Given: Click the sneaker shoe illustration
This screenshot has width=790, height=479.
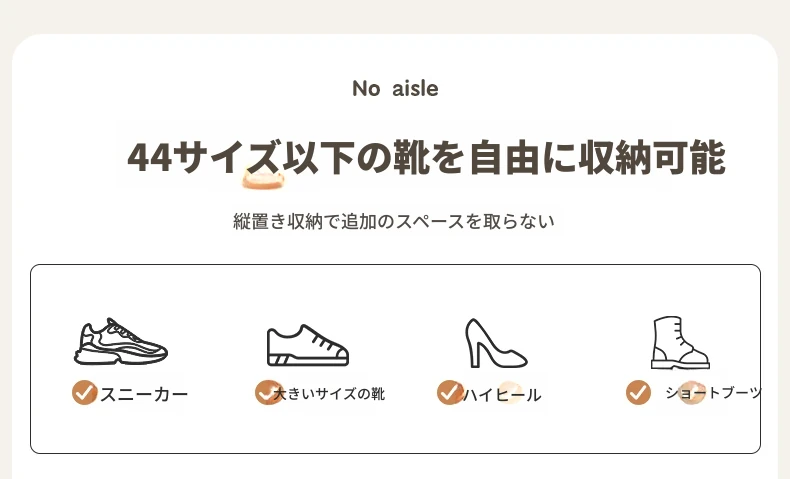Looking at the screenshot, I should [x=121, y=341].
